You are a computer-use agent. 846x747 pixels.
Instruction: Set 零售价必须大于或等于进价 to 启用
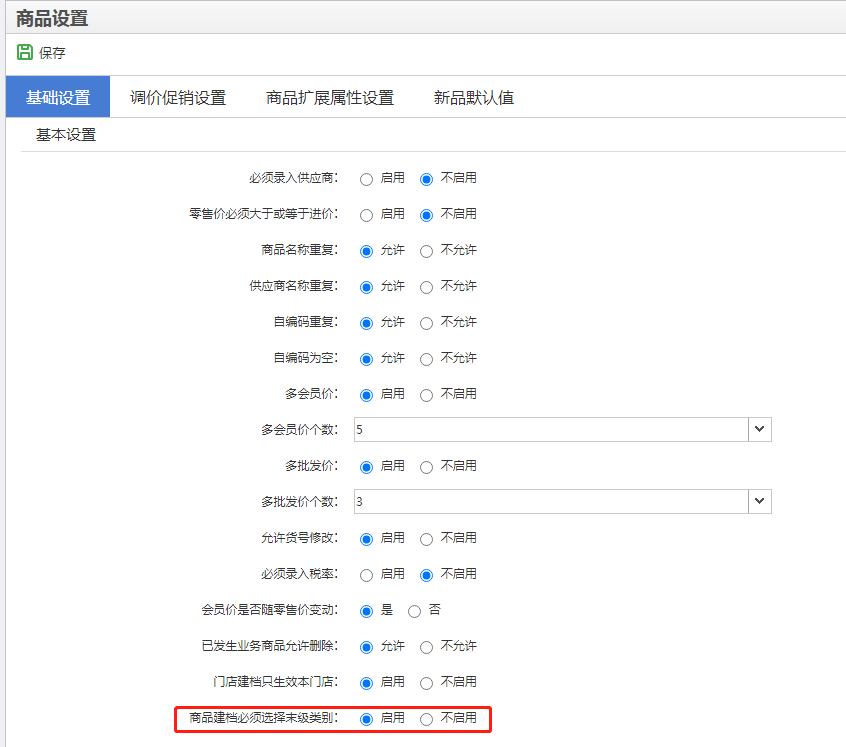(367, 215)
